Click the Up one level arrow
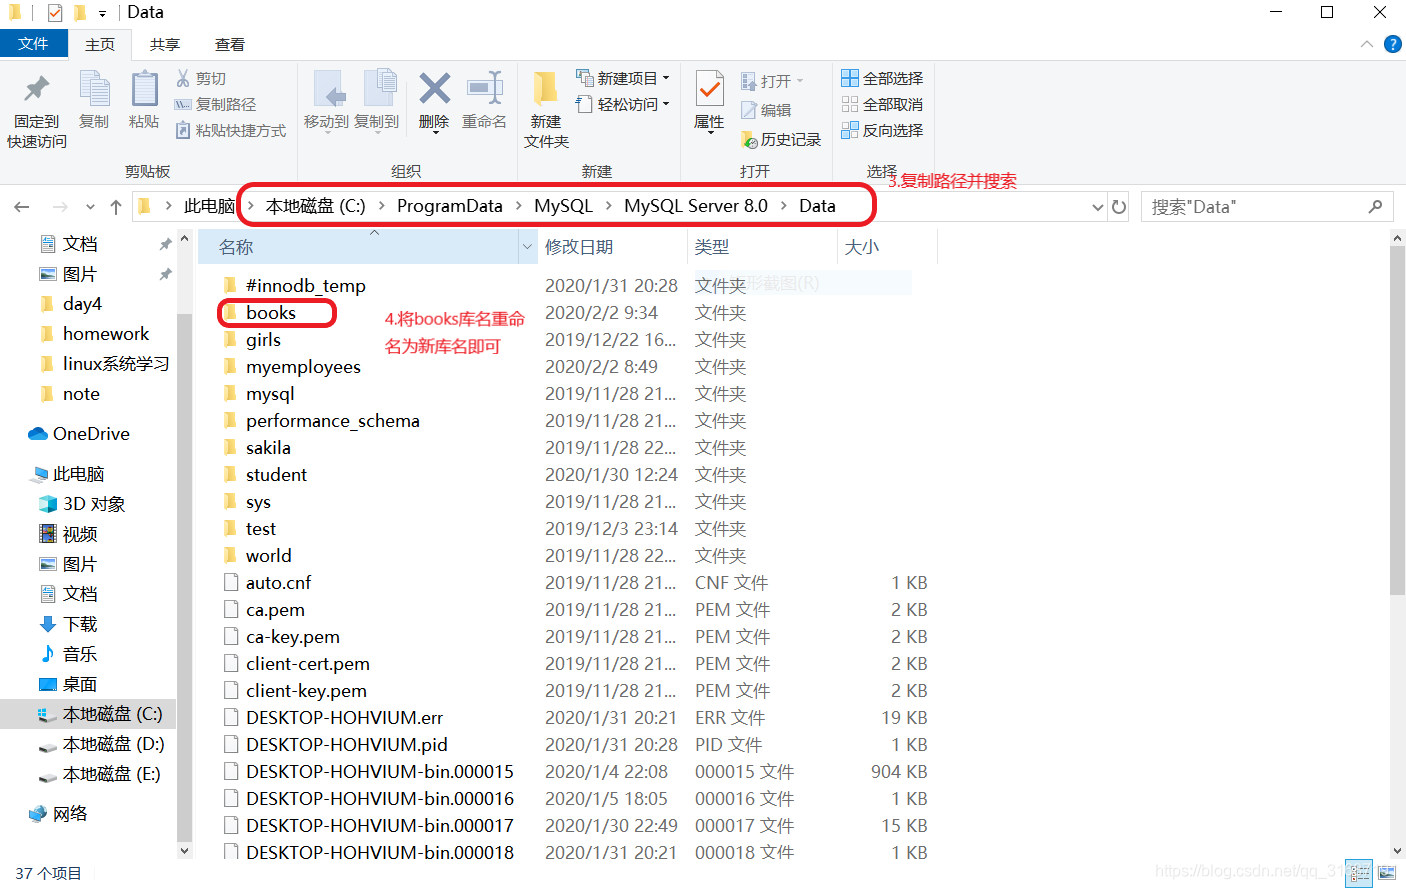 point(116,207)
